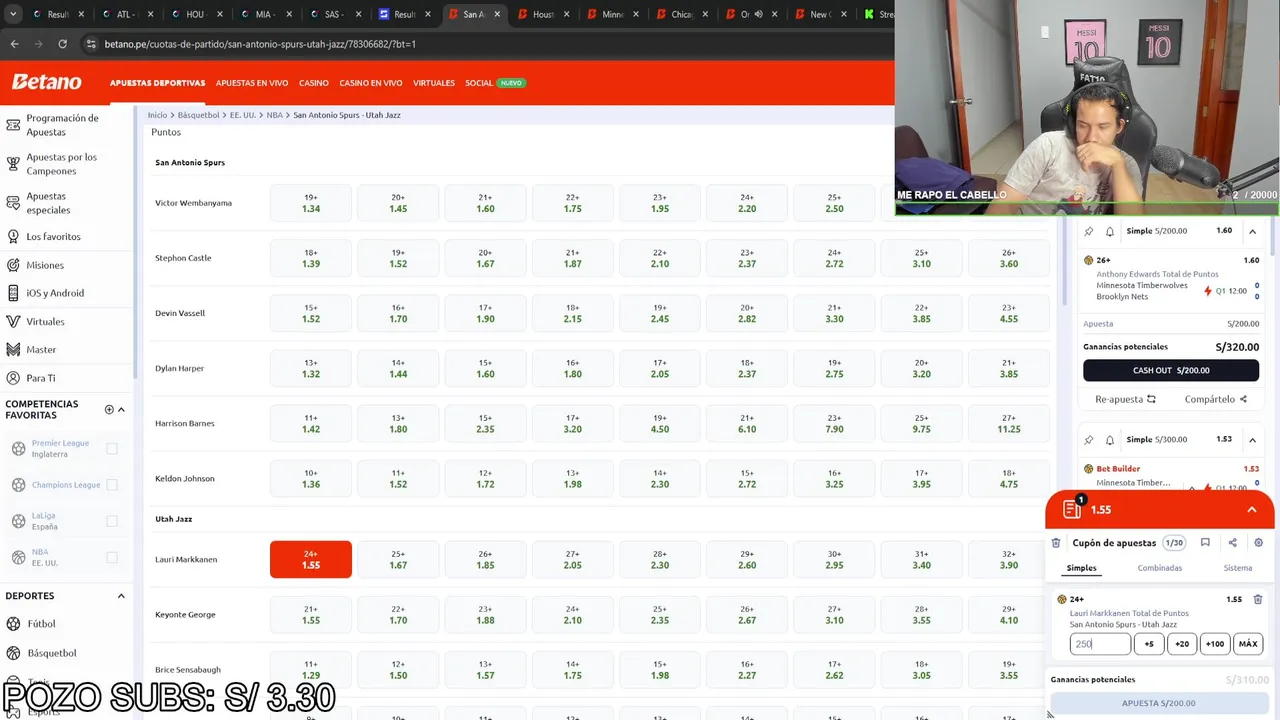Toggle notifications bell on S/300.00 bet
This screenshot has width=1280, height=720.
[x=1110, y=440]
